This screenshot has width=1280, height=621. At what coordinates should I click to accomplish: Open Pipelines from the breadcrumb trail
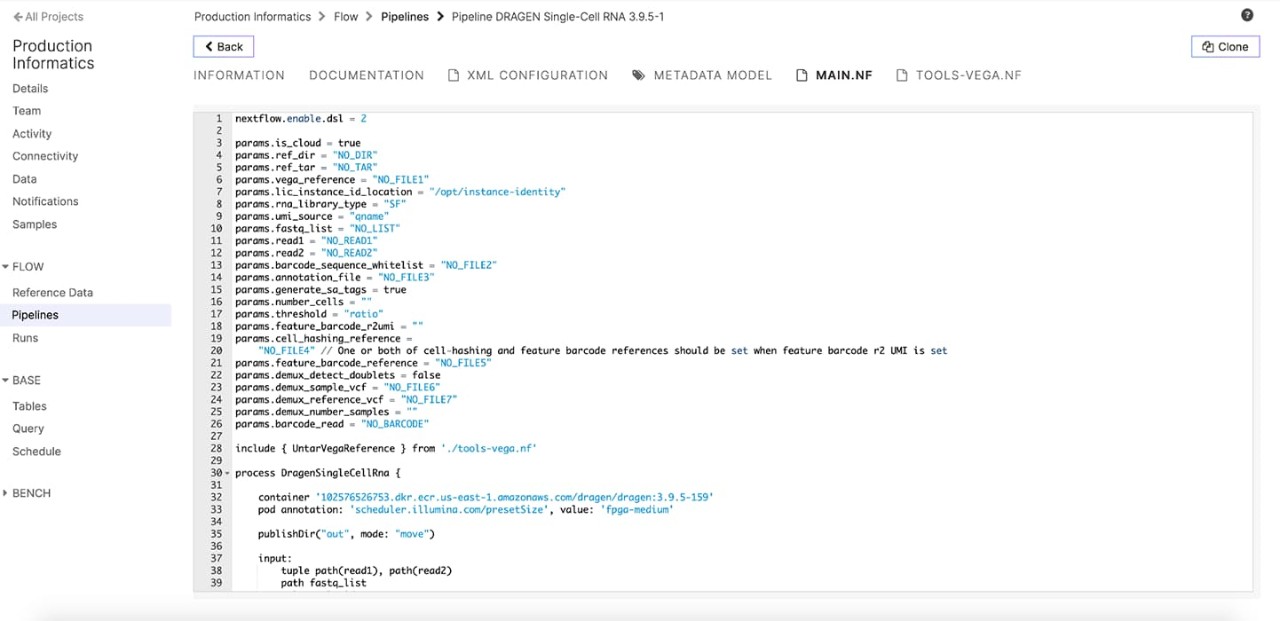click(404, 16)
